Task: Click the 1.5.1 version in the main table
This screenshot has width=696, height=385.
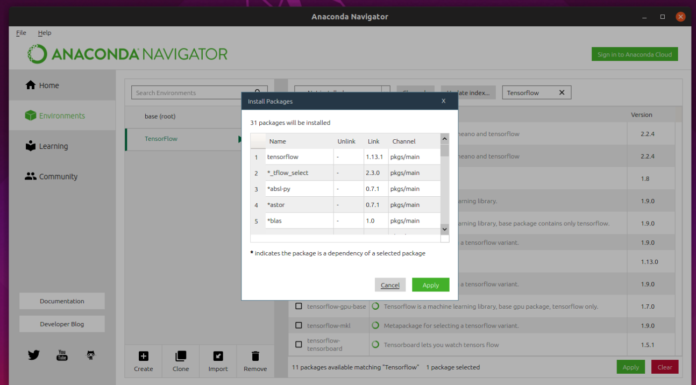Action: point(647,345)
